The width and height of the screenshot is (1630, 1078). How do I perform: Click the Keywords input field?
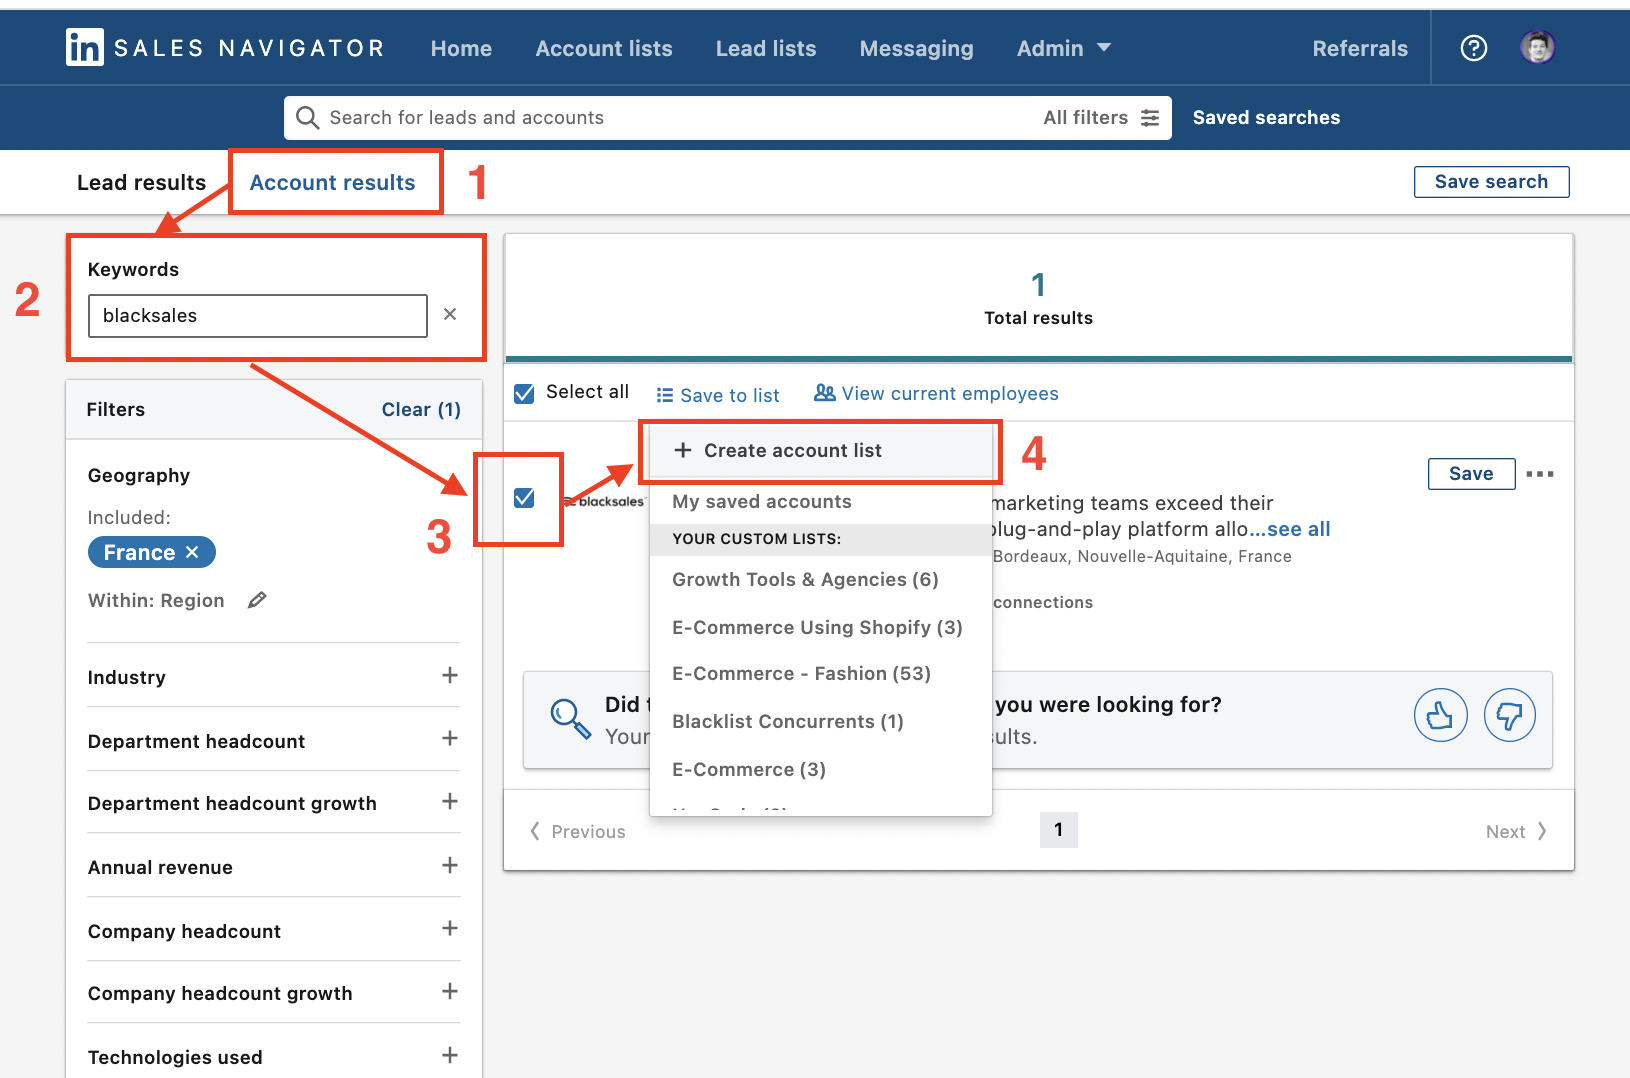pyautogui.click(x=258, y=315)
